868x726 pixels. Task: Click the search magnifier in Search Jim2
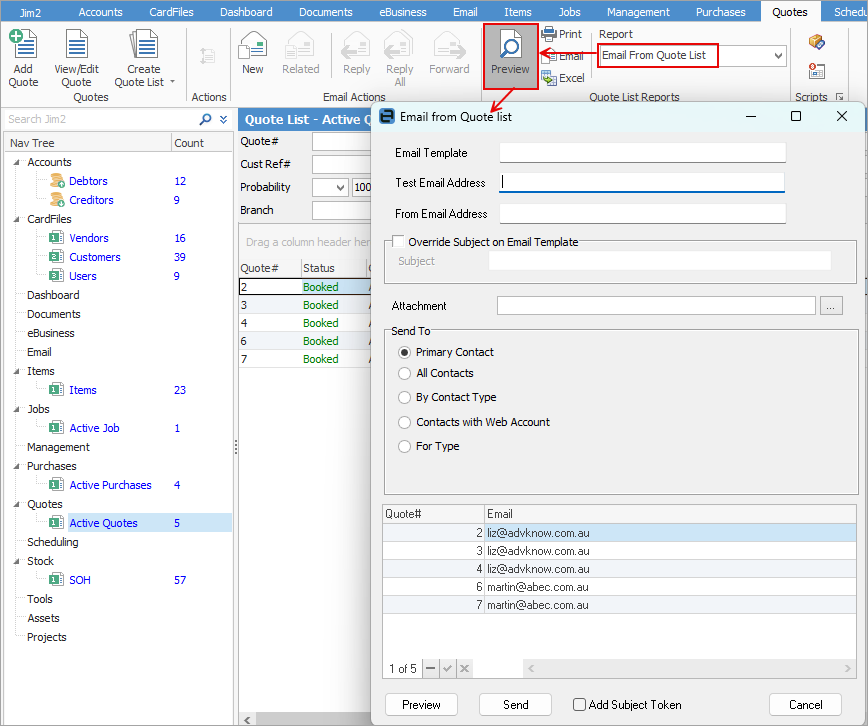(x=206, y=119)
